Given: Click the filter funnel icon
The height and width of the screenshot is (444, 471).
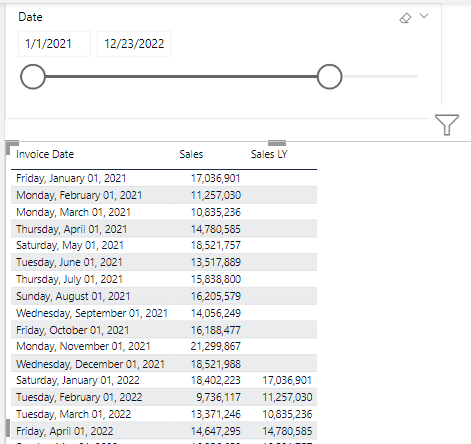Looking at the screenshot, I should click(447, 124).
